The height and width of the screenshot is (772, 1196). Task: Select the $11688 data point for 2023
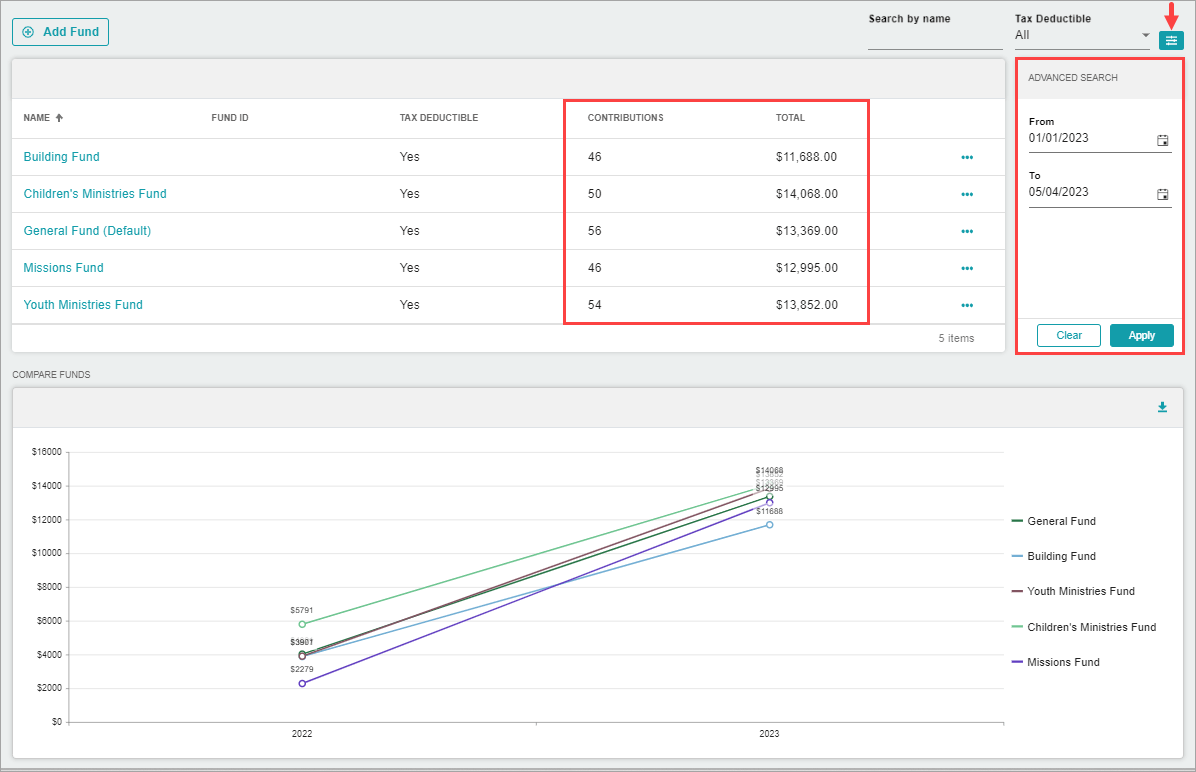tap(770, 525)
